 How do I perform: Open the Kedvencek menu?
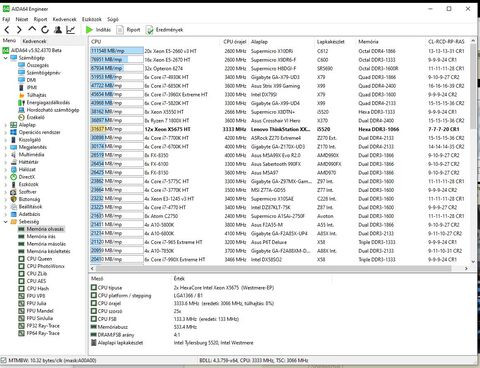point(65,19)
